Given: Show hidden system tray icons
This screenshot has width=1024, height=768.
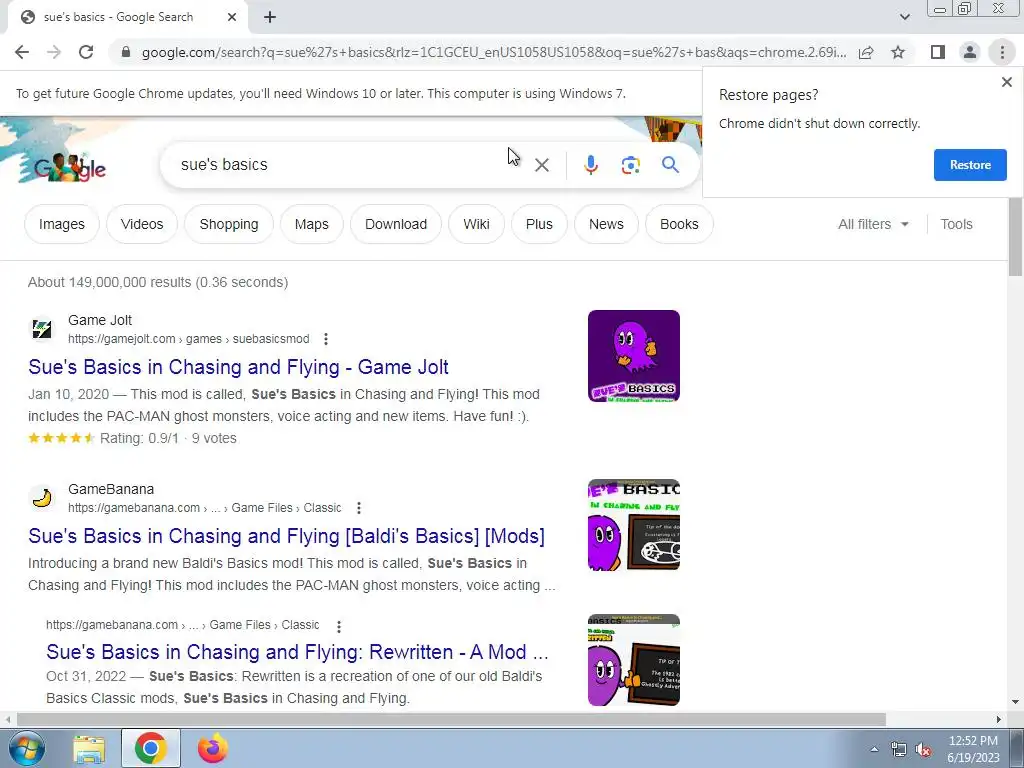Looking at the screenshot, I should 874,749.
